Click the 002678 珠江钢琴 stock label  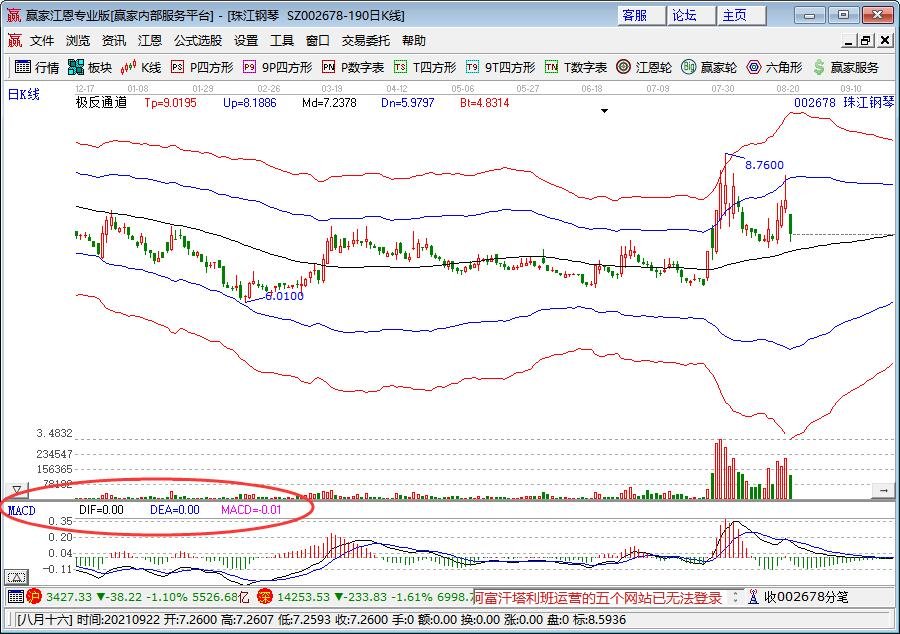click(x=844, y=103)
